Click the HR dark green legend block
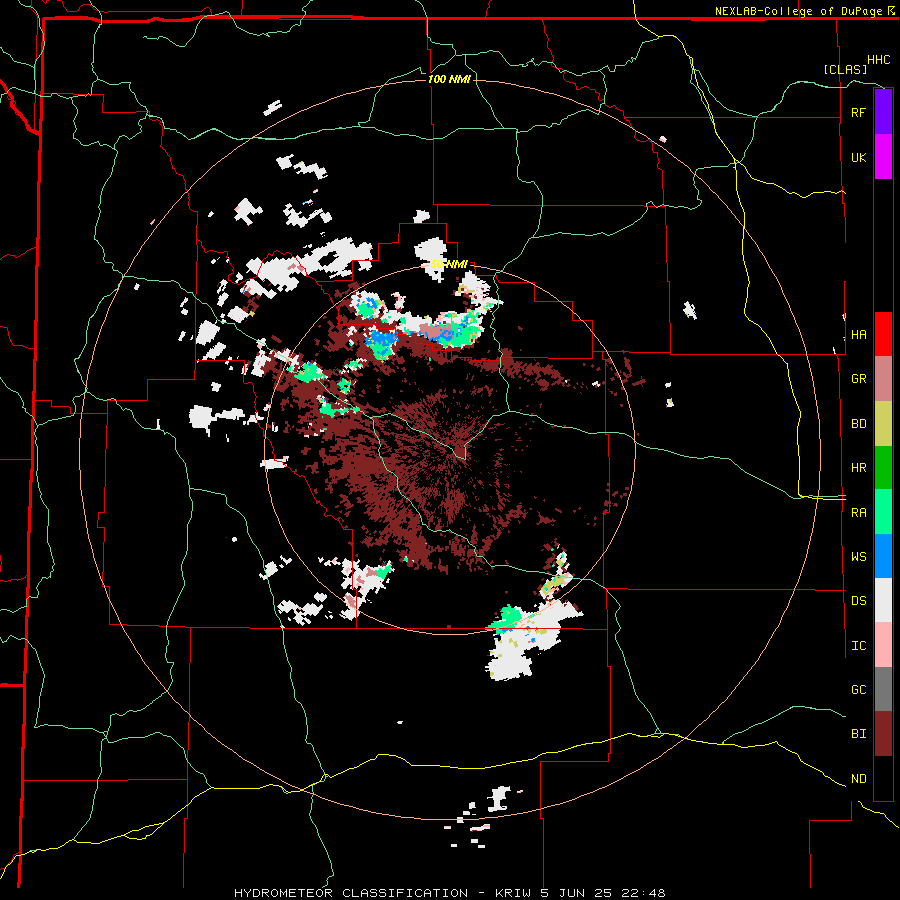The height and width of the screenshot is (900, 900). [x=883, y=467]
